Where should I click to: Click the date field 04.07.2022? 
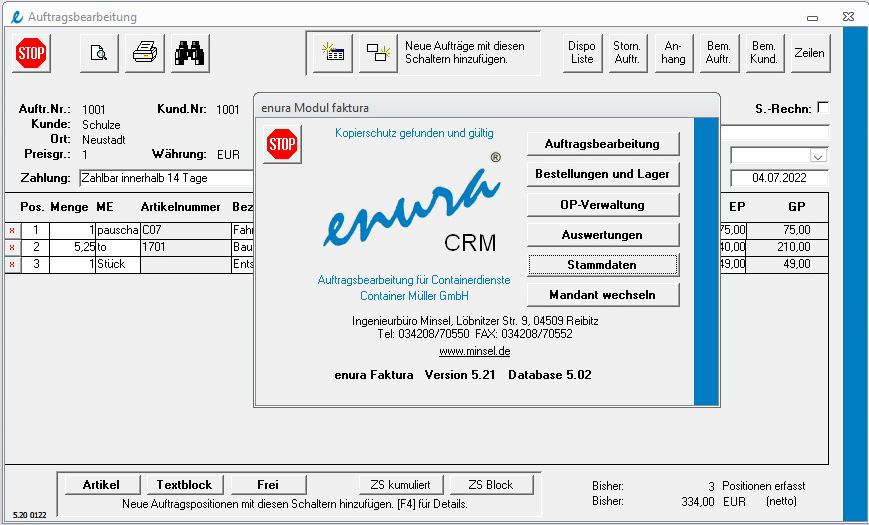pyautogui.click(x=779, y=178)
